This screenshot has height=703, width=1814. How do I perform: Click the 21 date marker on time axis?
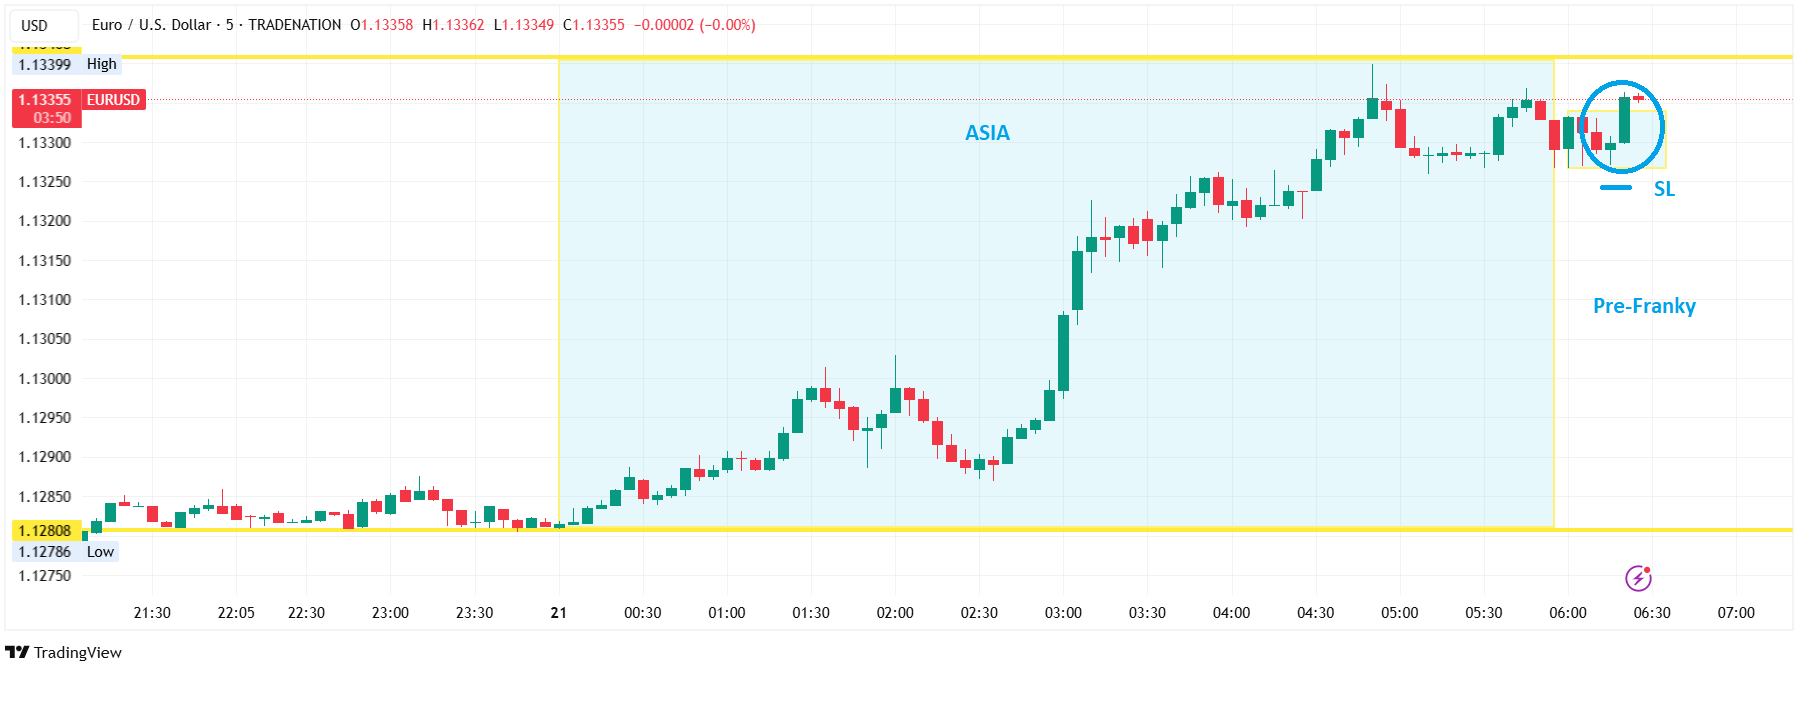pos(558,613)
